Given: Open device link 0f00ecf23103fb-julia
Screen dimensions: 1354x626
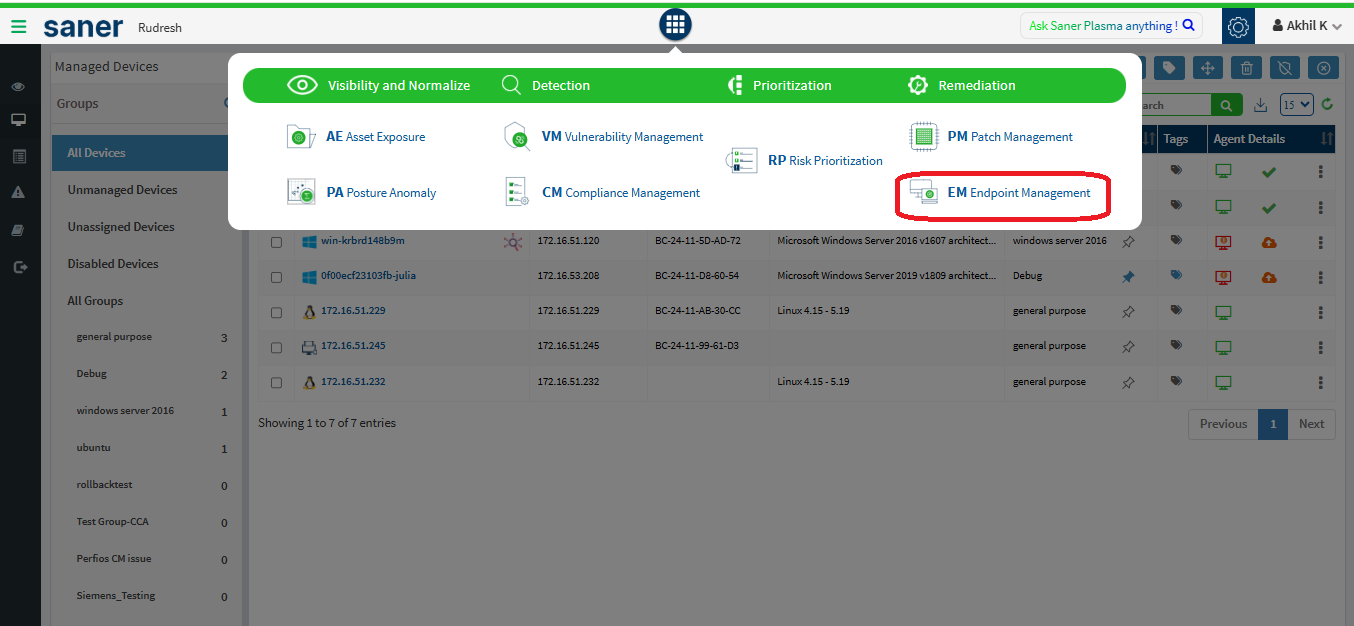Looking at the screenshot, I should click(368, 276).
